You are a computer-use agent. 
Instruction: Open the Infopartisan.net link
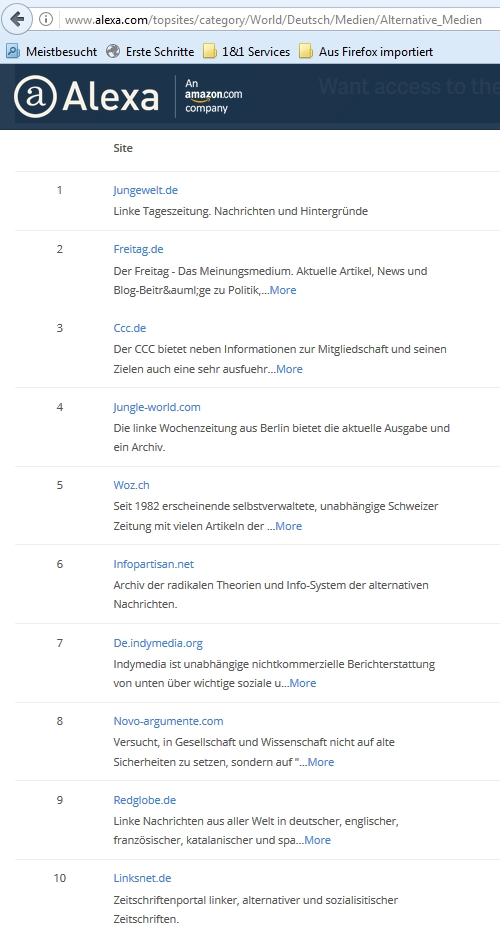coord(154,564)
